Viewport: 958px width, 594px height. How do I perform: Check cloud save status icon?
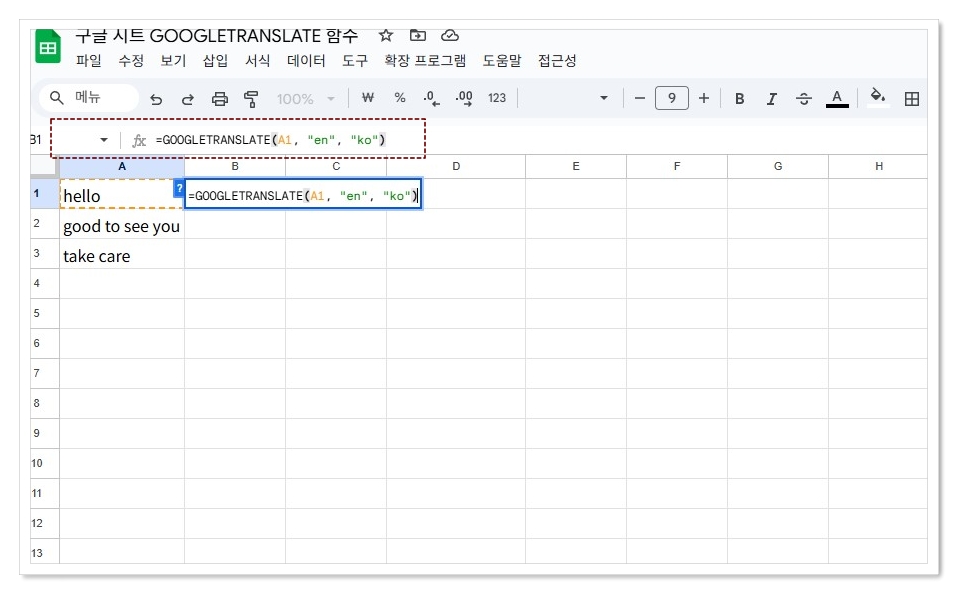[x=450, y=35]
